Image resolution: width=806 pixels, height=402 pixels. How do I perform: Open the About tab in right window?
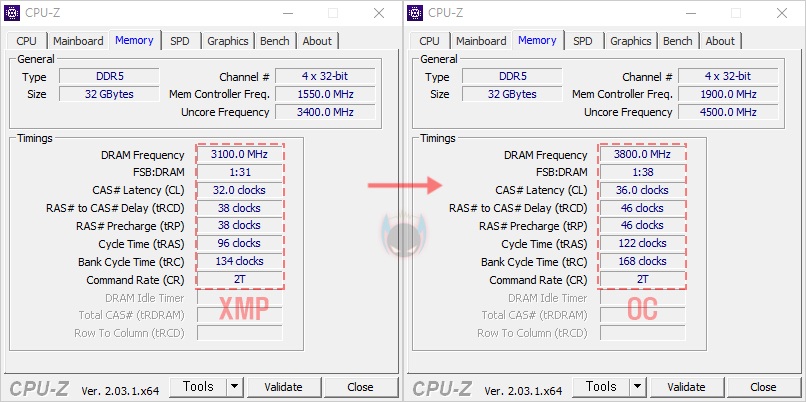click(720, 41)
